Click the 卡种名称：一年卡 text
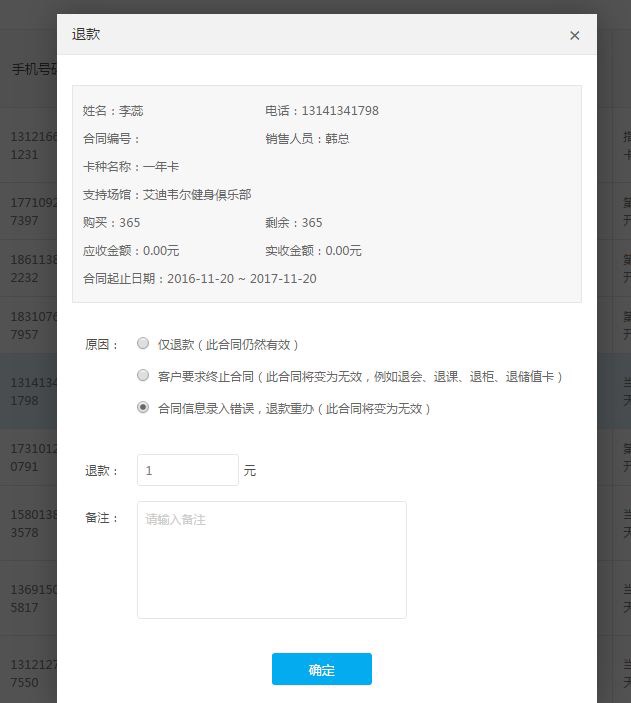 (x=131, y=167)
